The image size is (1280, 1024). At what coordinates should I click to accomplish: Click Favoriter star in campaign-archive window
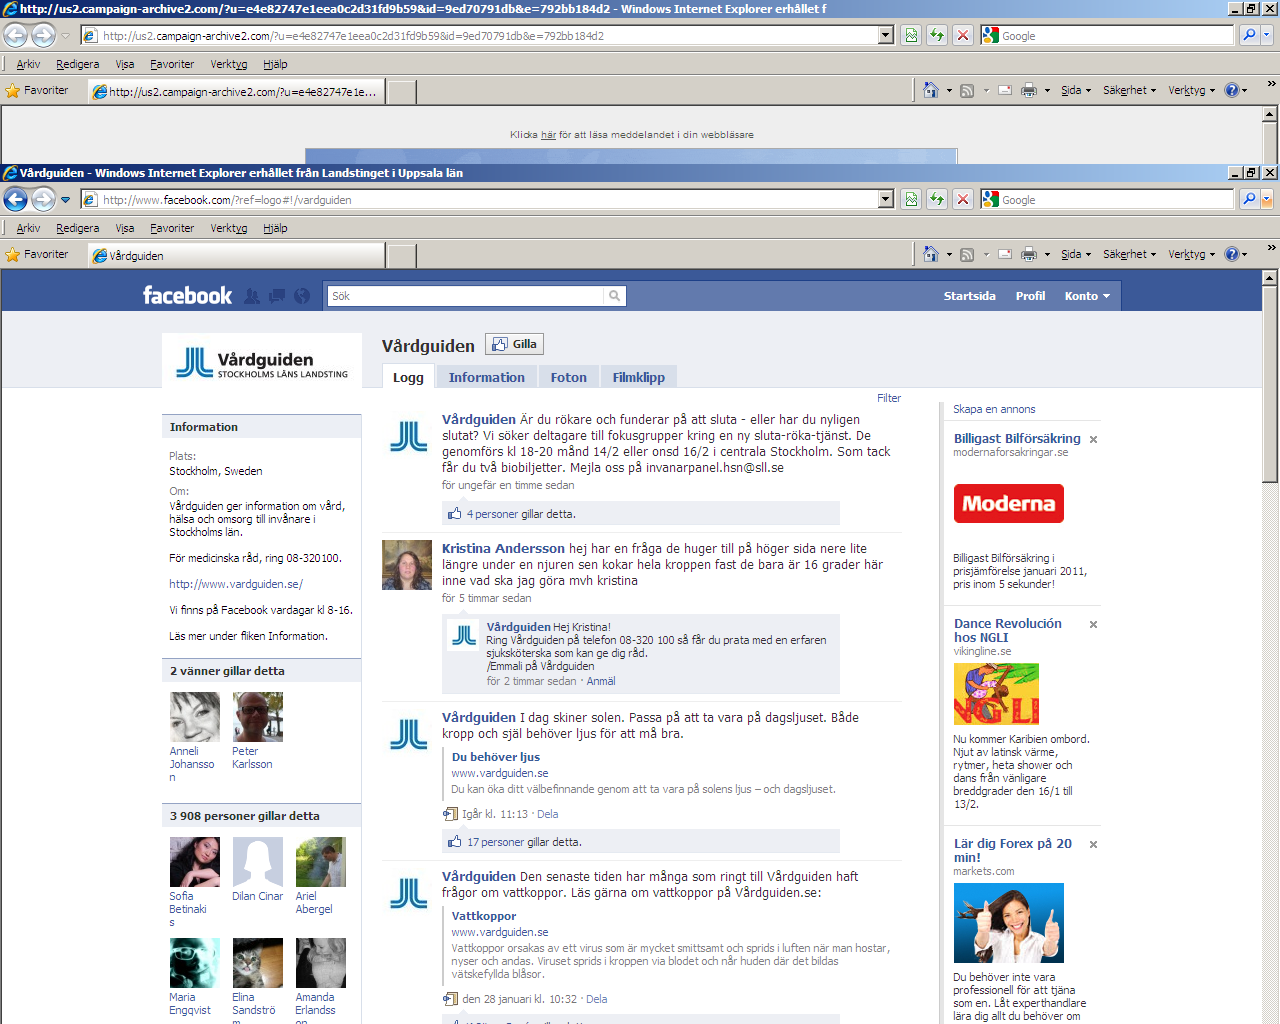(x=13, y=91)
